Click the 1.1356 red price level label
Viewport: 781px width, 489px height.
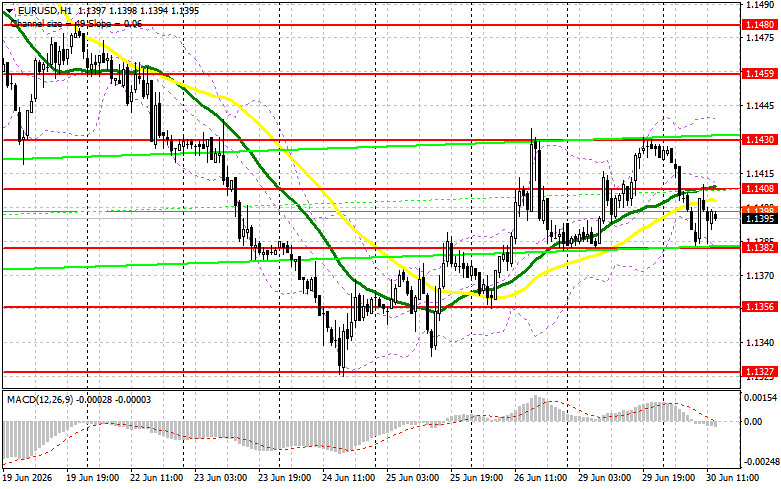760,307
